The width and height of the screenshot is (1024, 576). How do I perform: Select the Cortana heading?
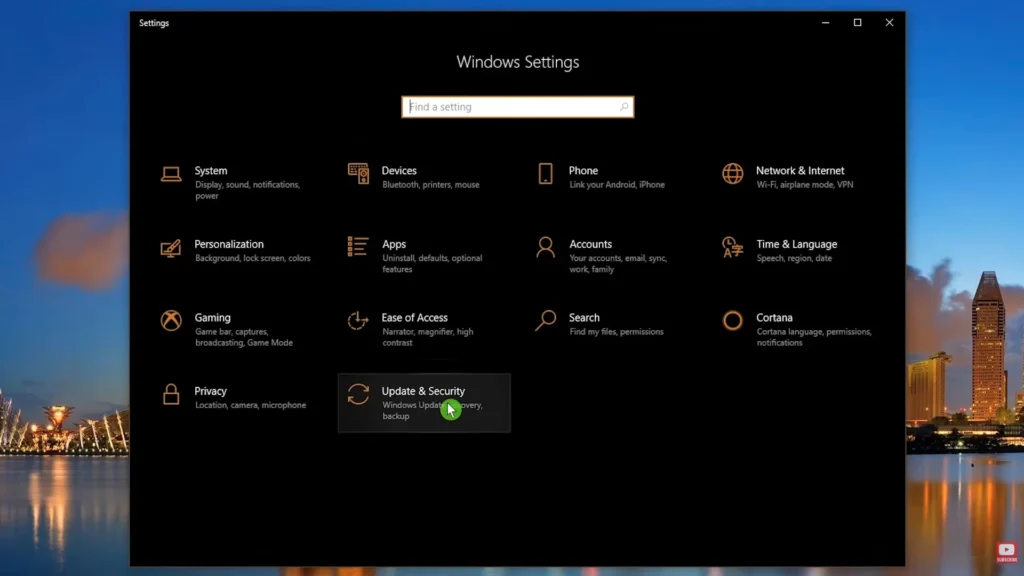coord(774,317)
